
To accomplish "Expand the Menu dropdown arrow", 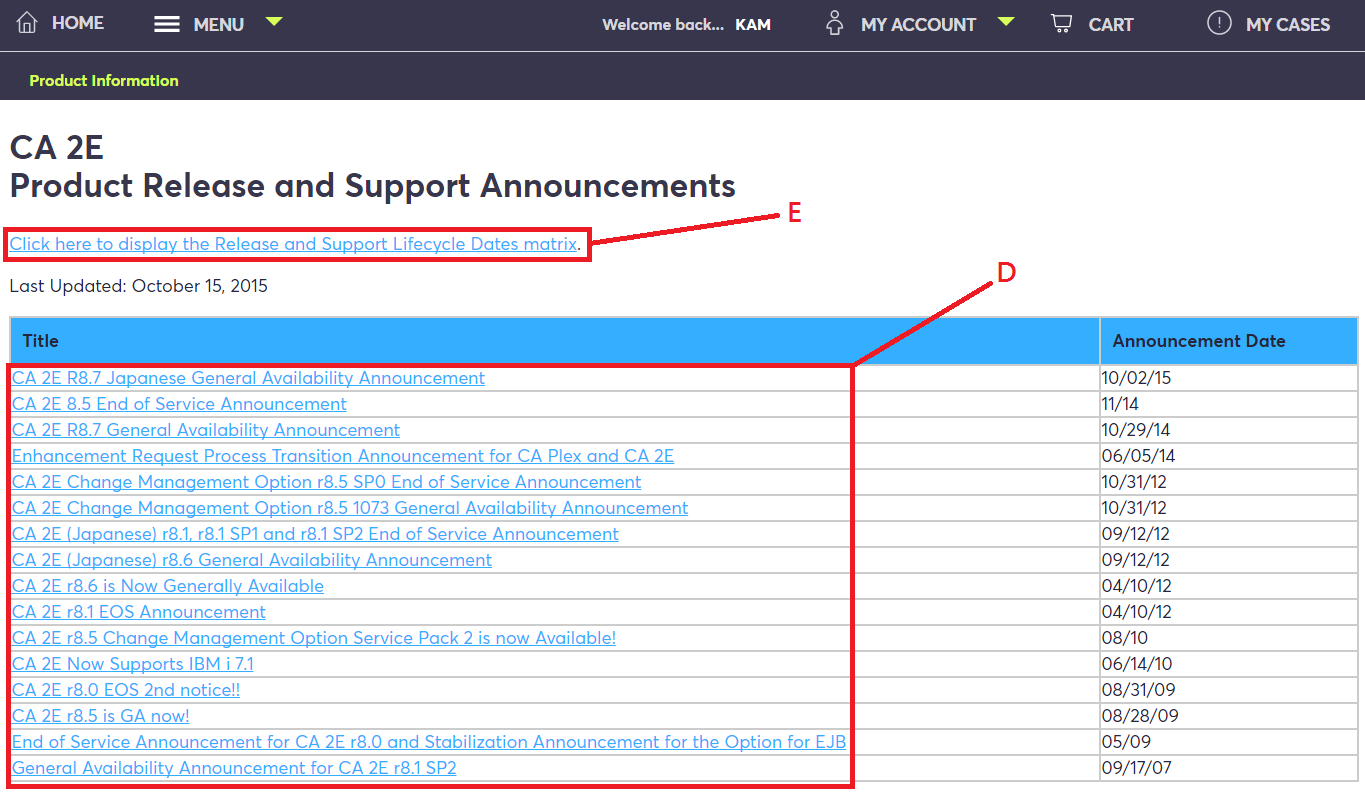I will coord(274,21).
